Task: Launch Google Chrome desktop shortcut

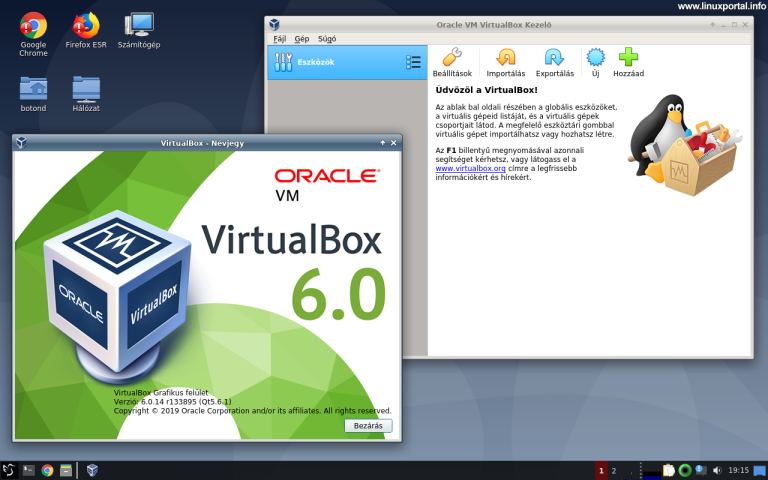Action: pos(33,34)
